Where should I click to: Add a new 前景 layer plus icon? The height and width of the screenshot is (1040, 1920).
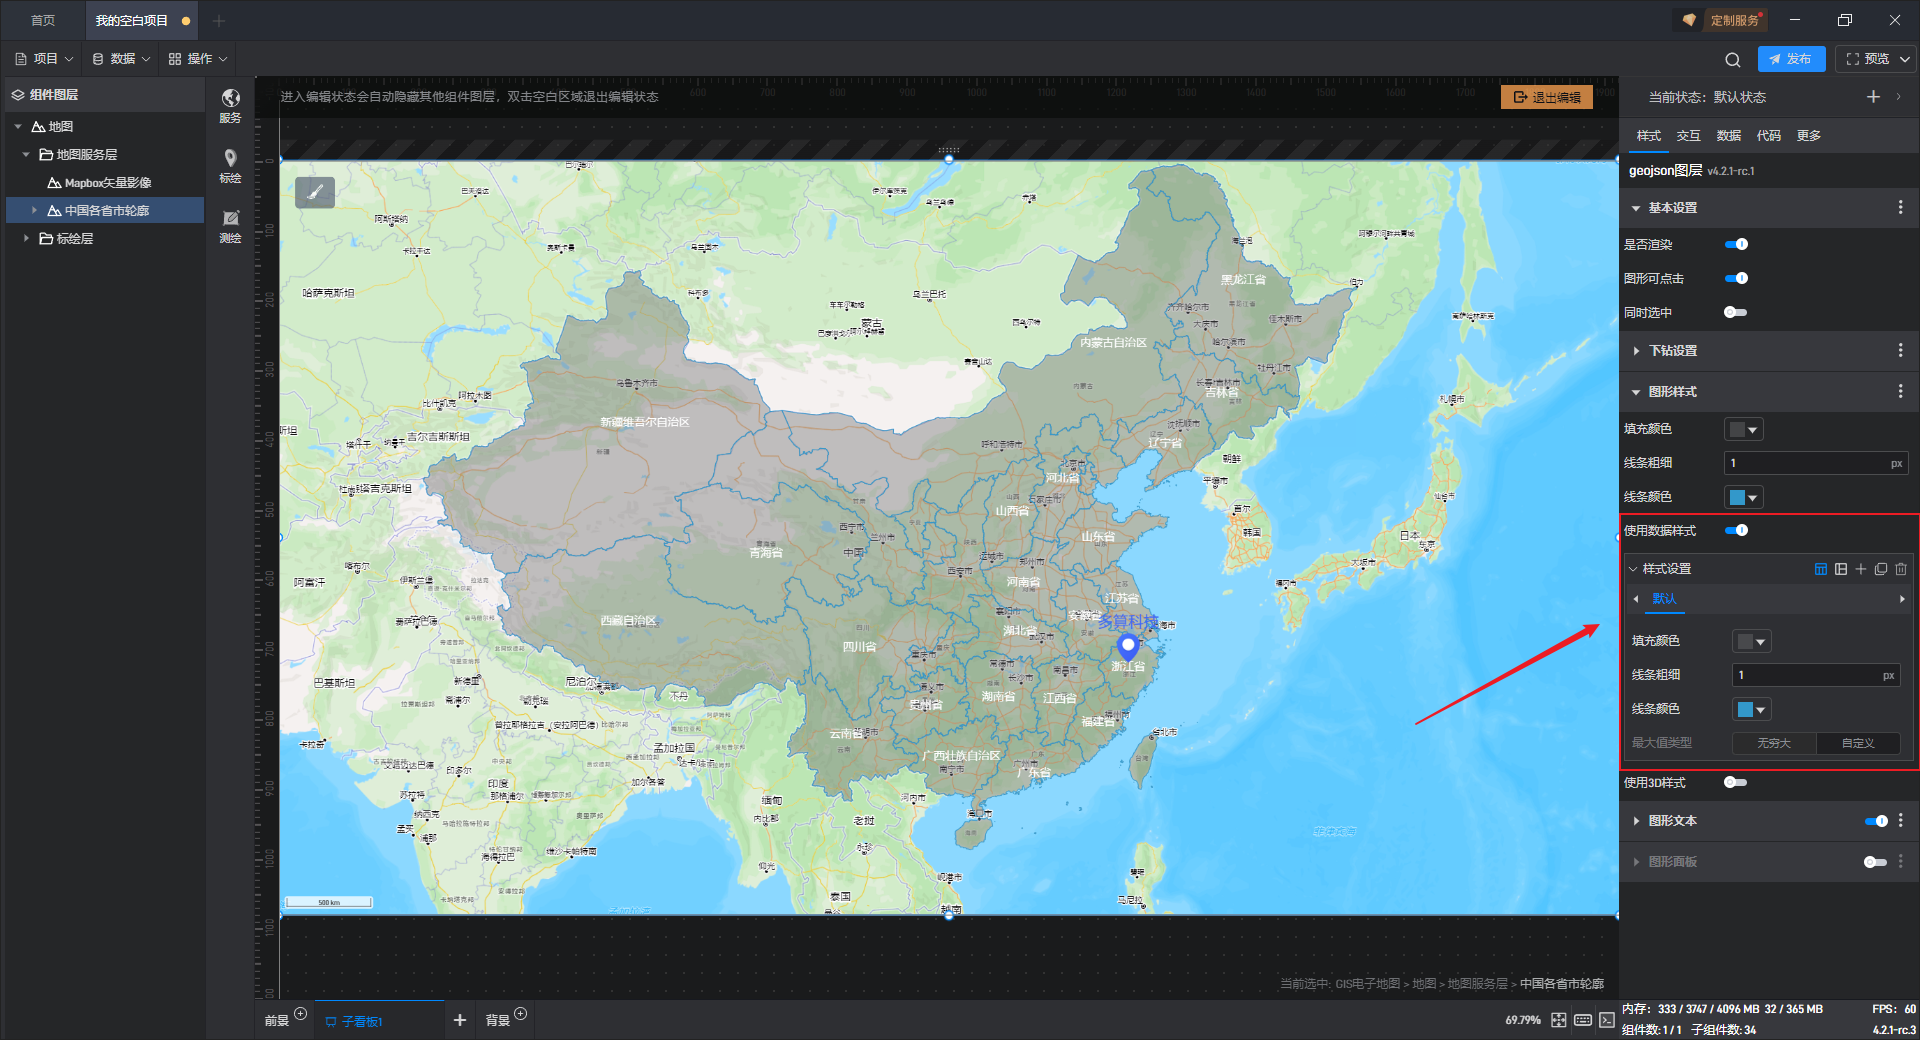pos(300,1014)
